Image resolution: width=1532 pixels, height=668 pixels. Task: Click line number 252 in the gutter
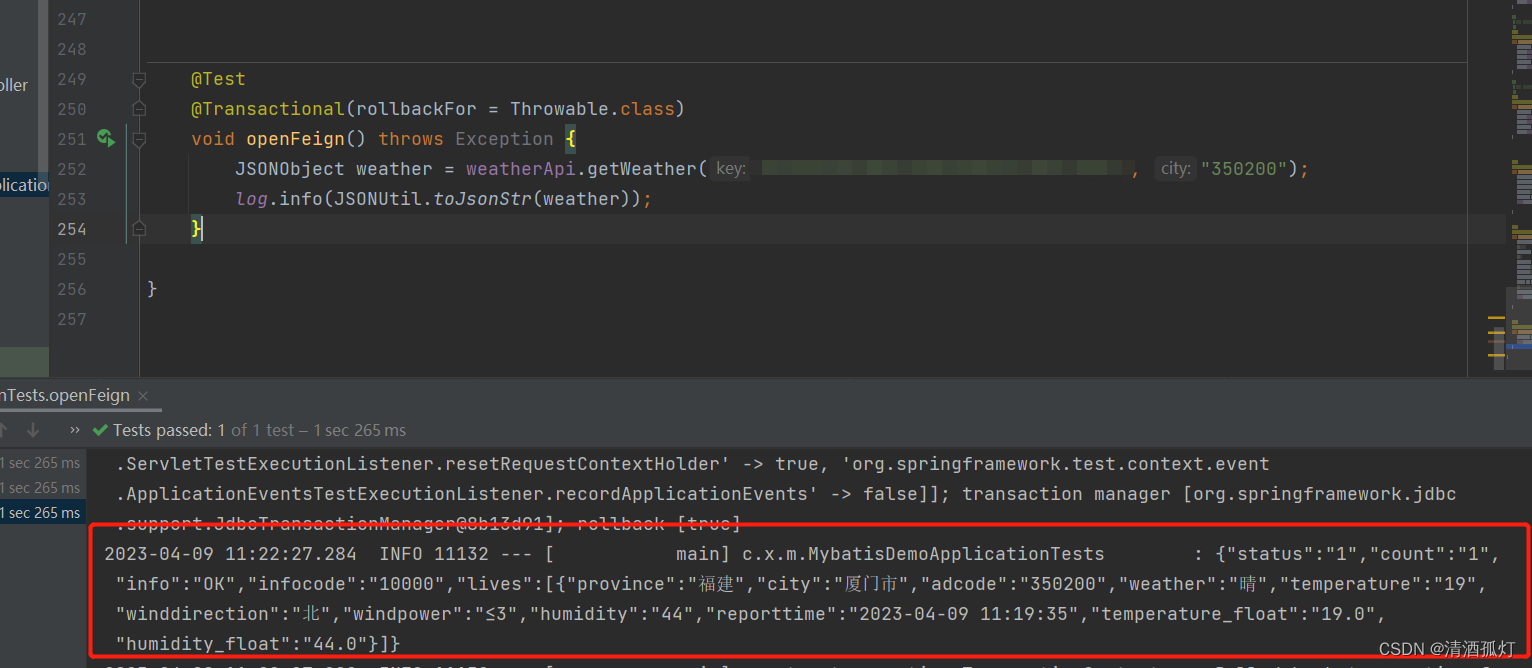(x=71, y=169)
